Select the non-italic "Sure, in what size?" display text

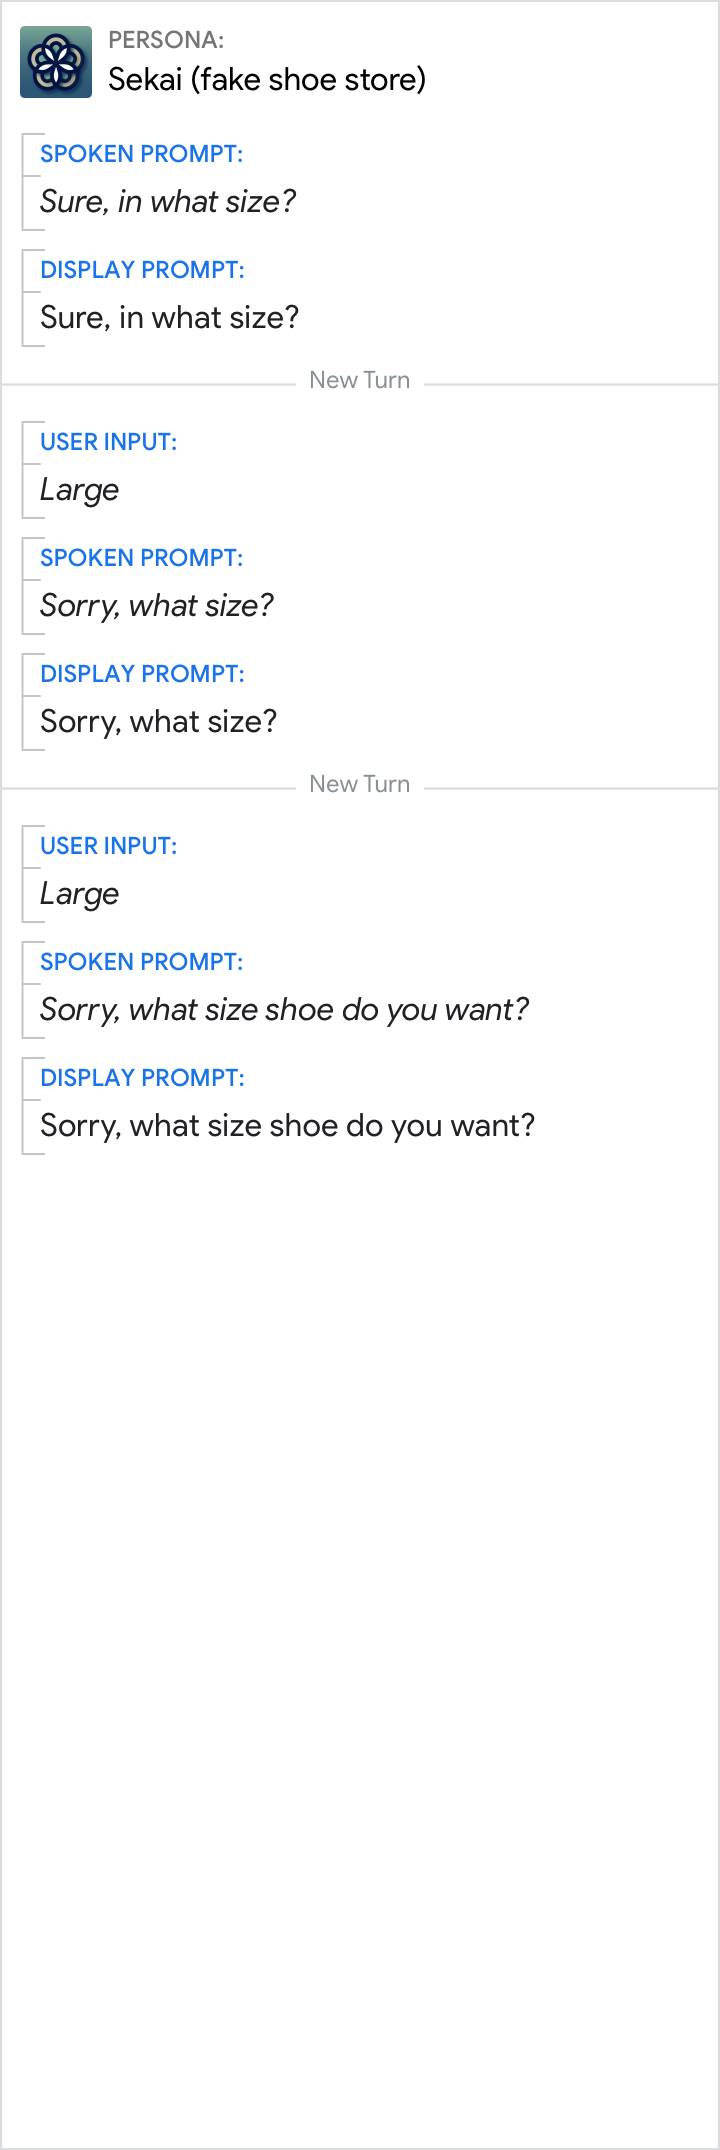tap(170, 318)
